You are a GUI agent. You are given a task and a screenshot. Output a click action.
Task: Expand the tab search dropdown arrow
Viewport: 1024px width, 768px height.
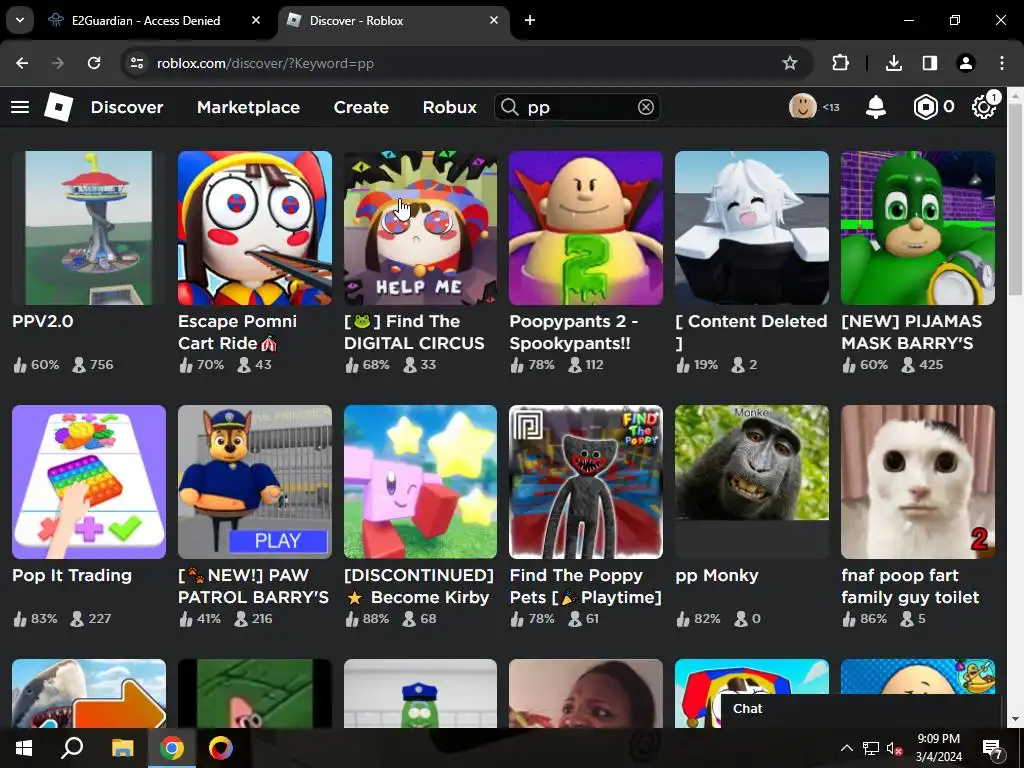[x=20, y=20]
